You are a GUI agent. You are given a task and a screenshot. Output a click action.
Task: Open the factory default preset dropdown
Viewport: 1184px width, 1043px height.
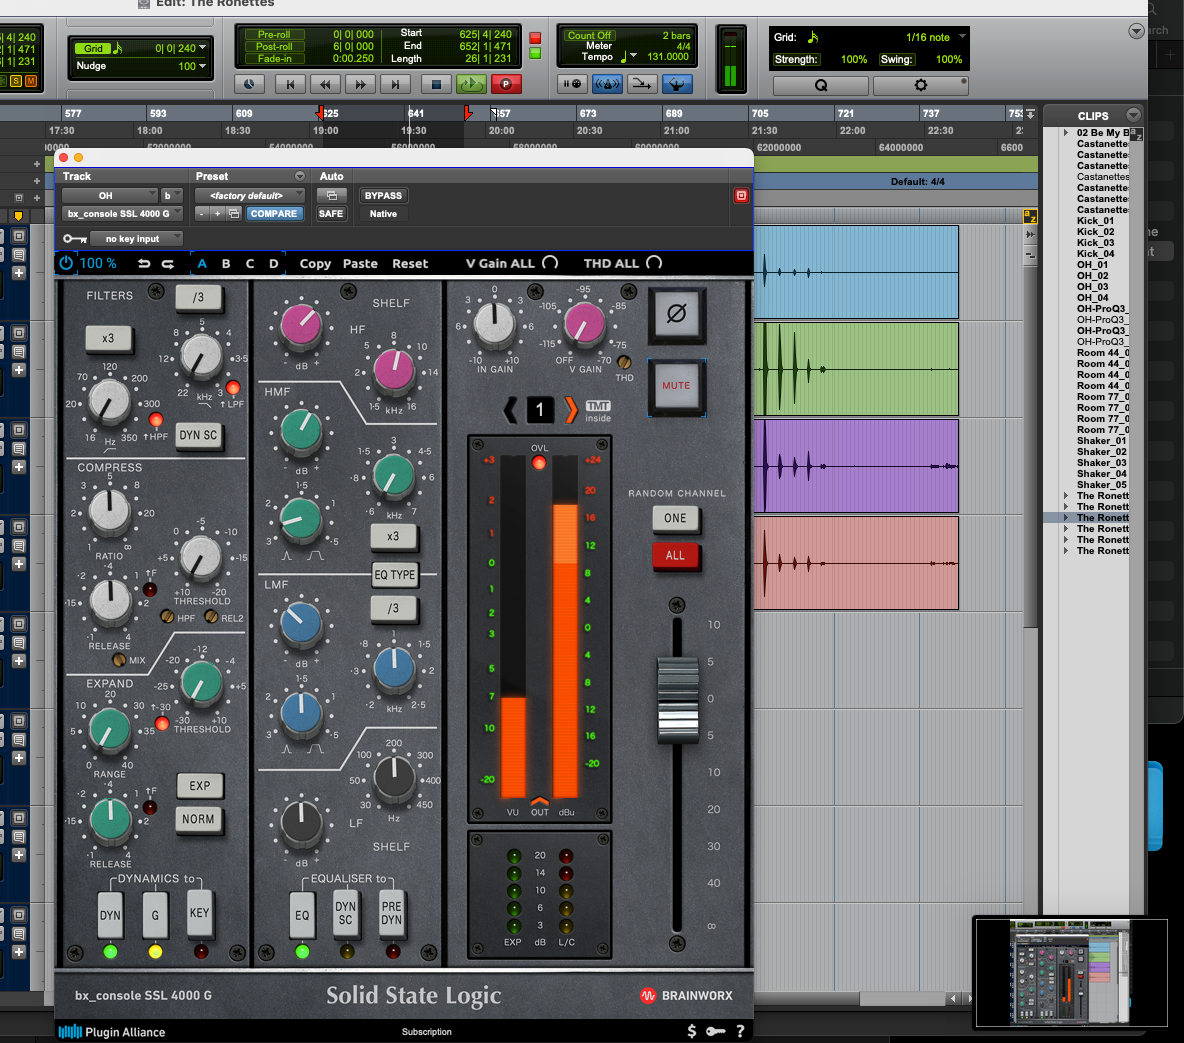click(x=249, y=196)
